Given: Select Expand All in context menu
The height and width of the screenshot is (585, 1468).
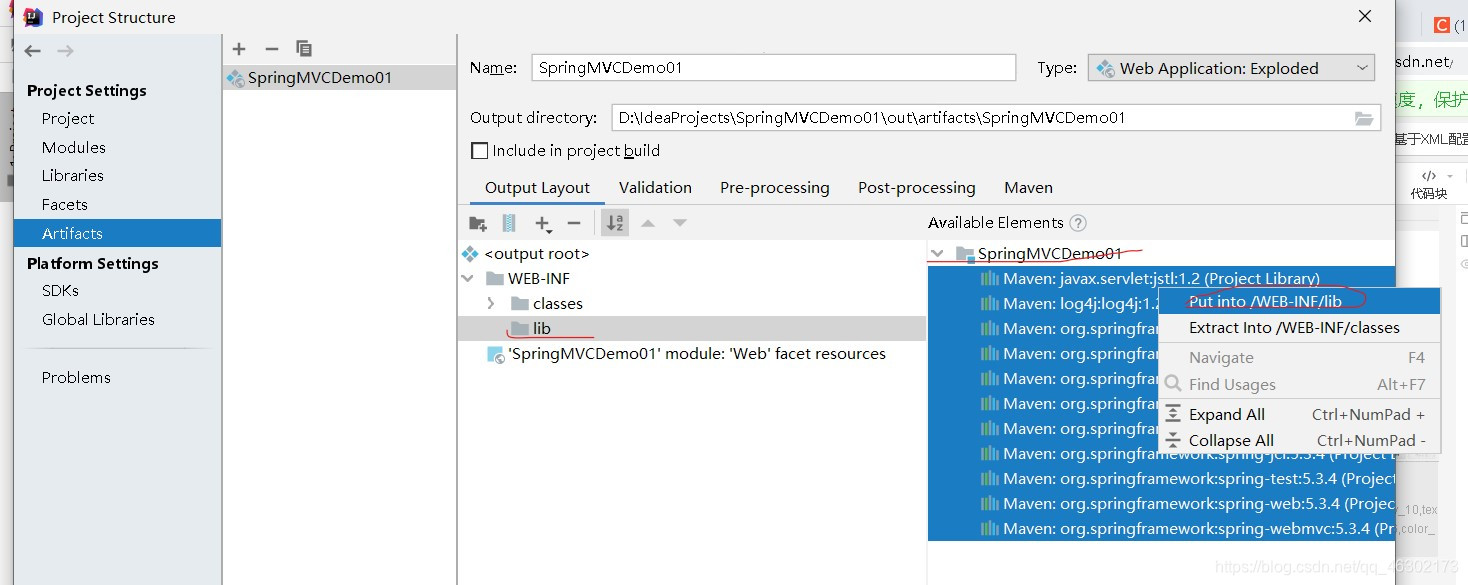Looking at the screenshot, I should pyautogui.click(x=1299, y=414).
